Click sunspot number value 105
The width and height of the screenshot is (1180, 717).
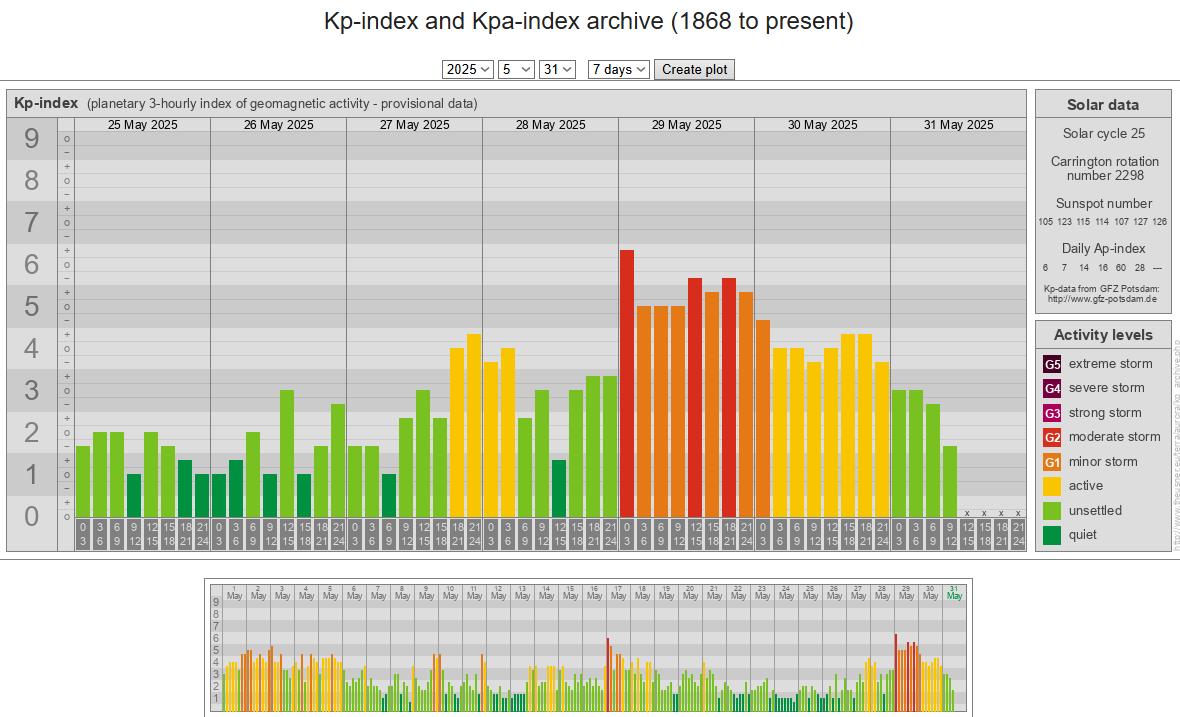pos(1045,222)
